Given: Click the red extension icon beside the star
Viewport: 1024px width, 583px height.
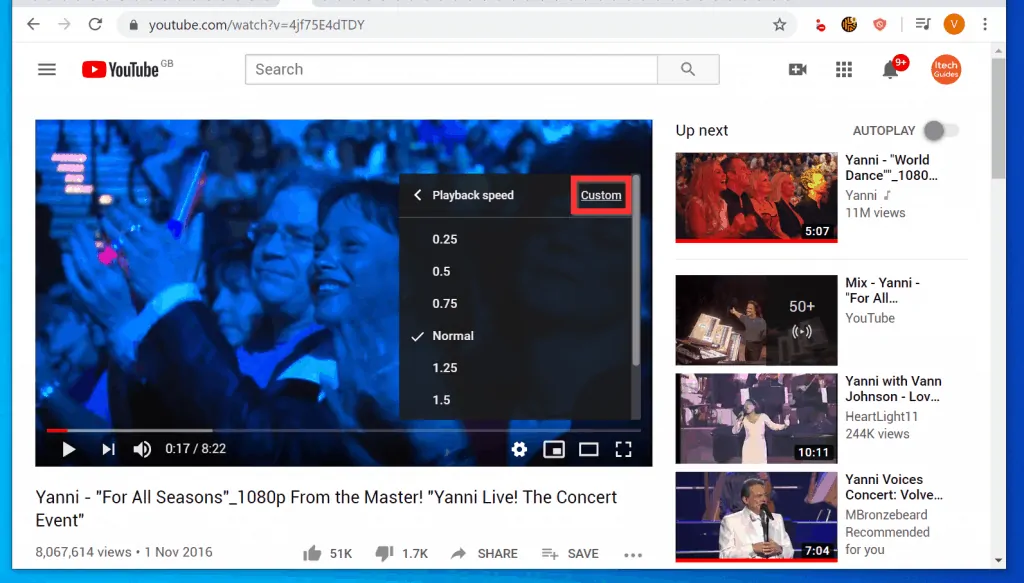Looking at the screenshot, I should tap(820, 25).
